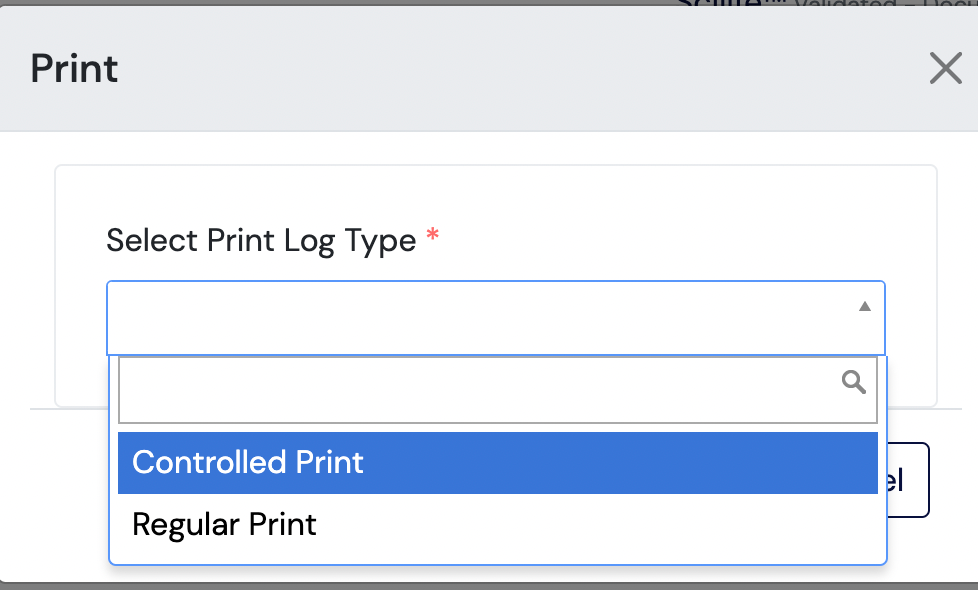Collapse the dropdown using the up arrow
The height and width of the screenshot is (592, 978).
click(x=864, y=306)
